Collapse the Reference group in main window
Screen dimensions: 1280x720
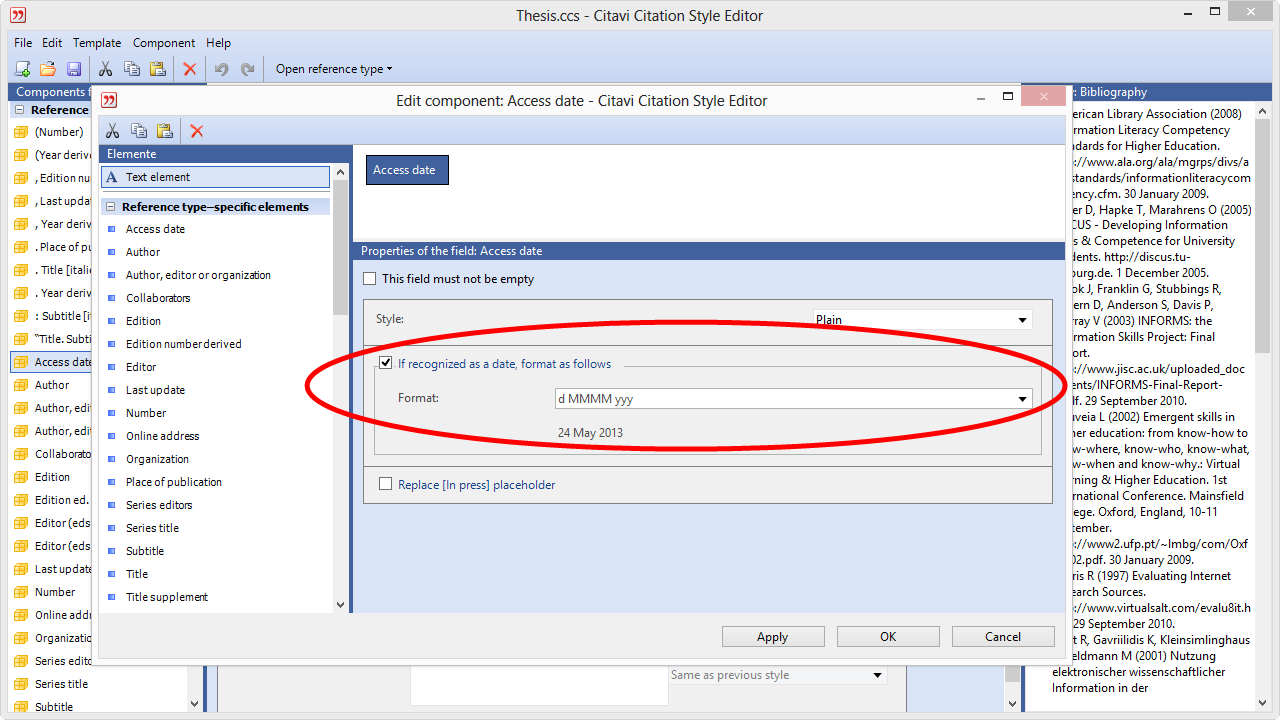[19, 110]
